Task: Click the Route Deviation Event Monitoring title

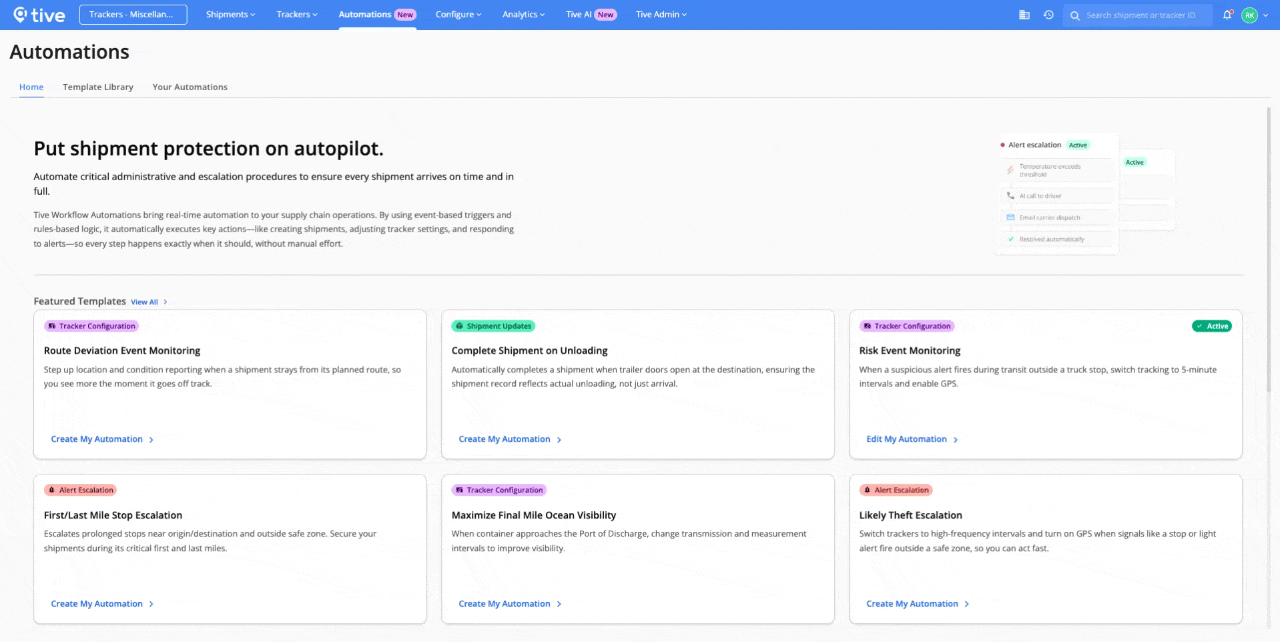Action: pyautogui.click(x=122, y=351)
